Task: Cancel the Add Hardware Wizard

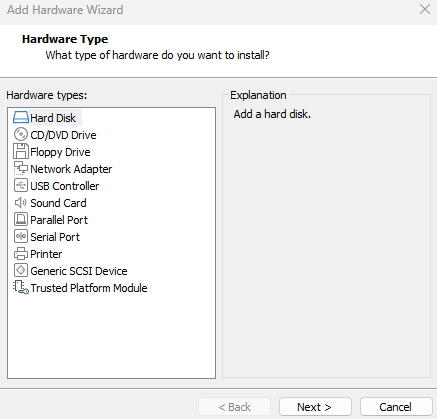Action: (396, 407)
